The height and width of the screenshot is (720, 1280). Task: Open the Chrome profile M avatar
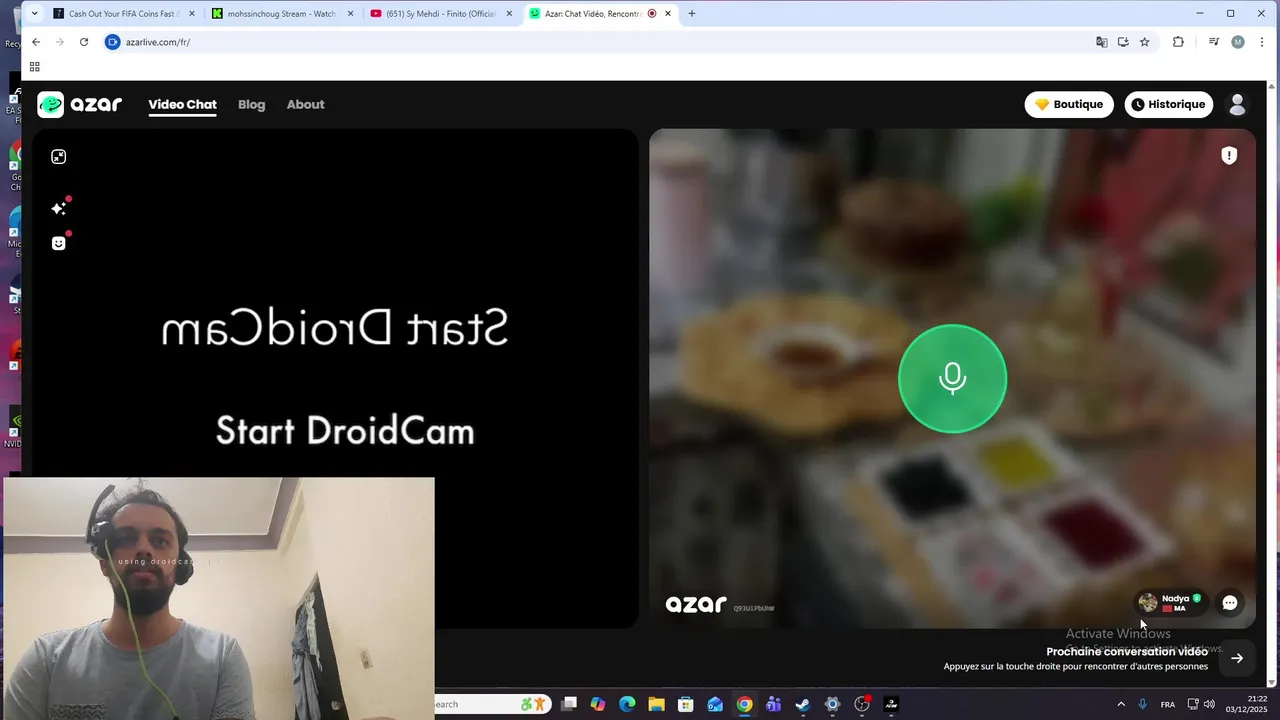pyautogui.click(x=1238, y=42)
